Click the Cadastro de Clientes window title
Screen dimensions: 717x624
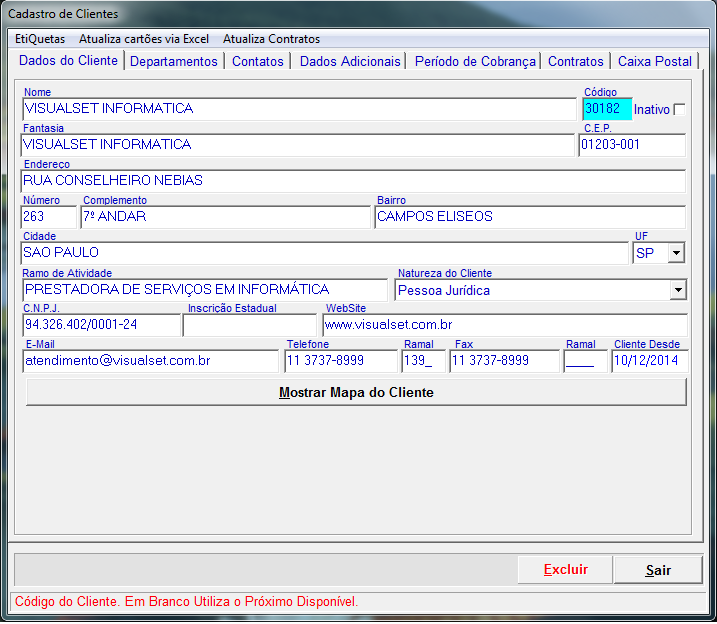[x=63, y=14]
